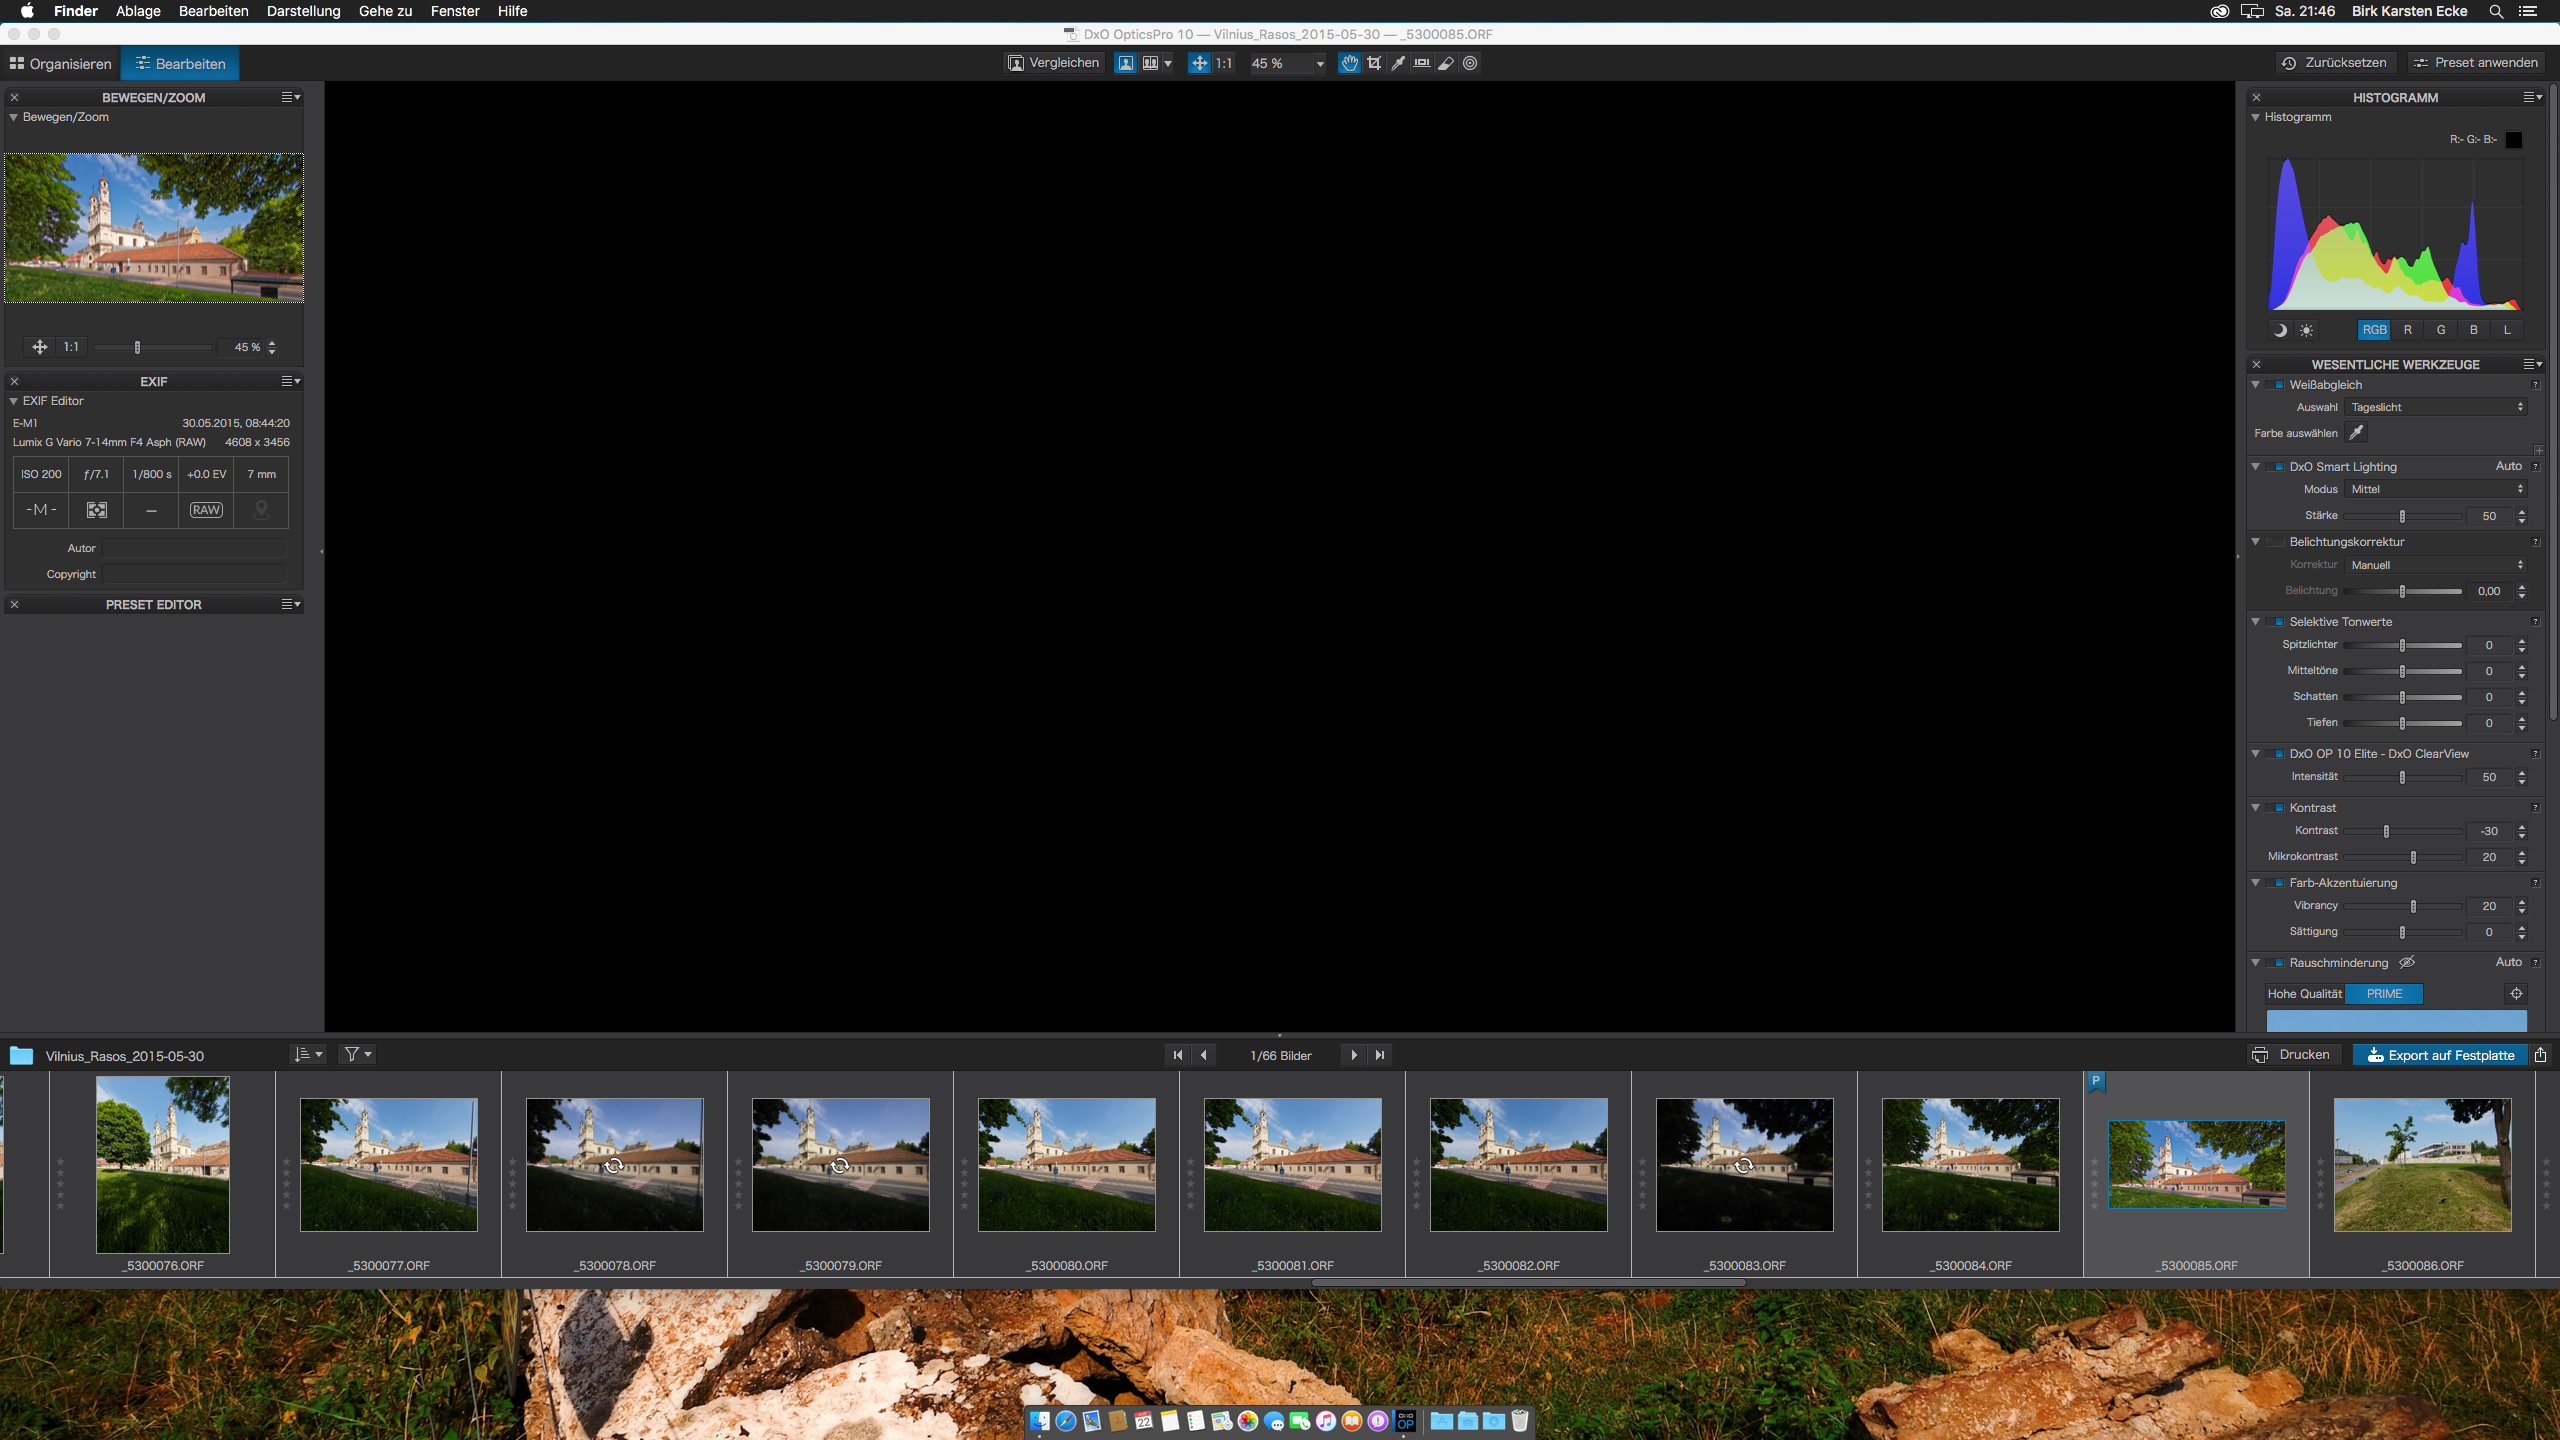Open the filmstrip sort options
Screen dimensions: 2560x1440
coord(308,1054)
